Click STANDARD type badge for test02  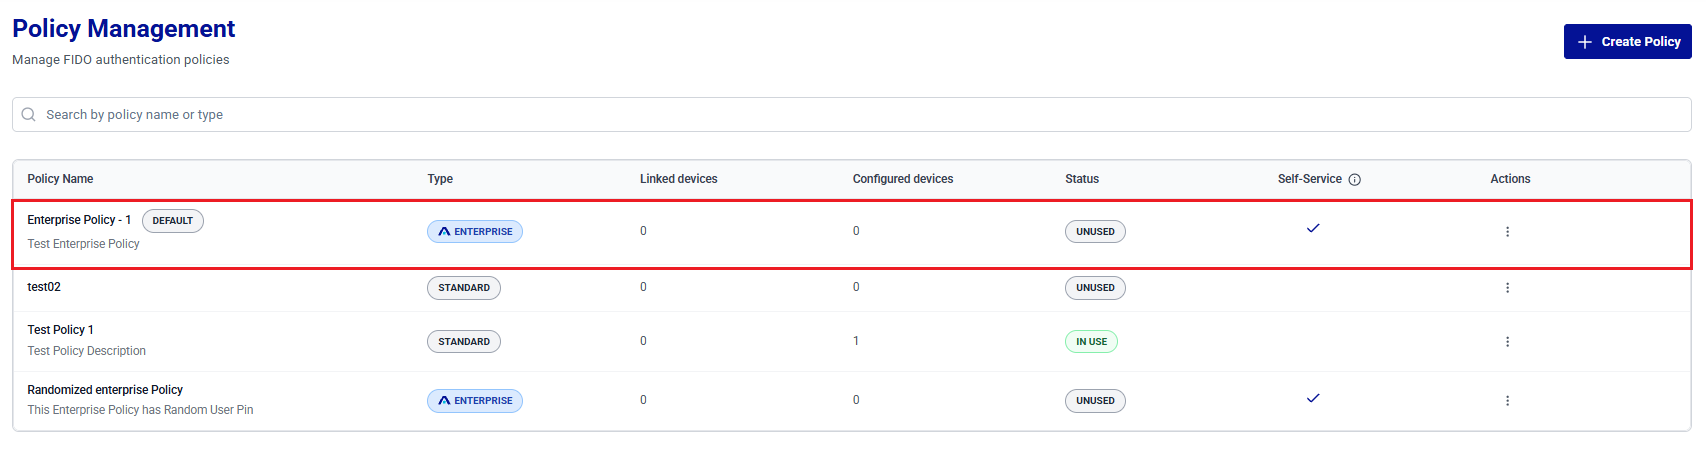tap(464, 288)
